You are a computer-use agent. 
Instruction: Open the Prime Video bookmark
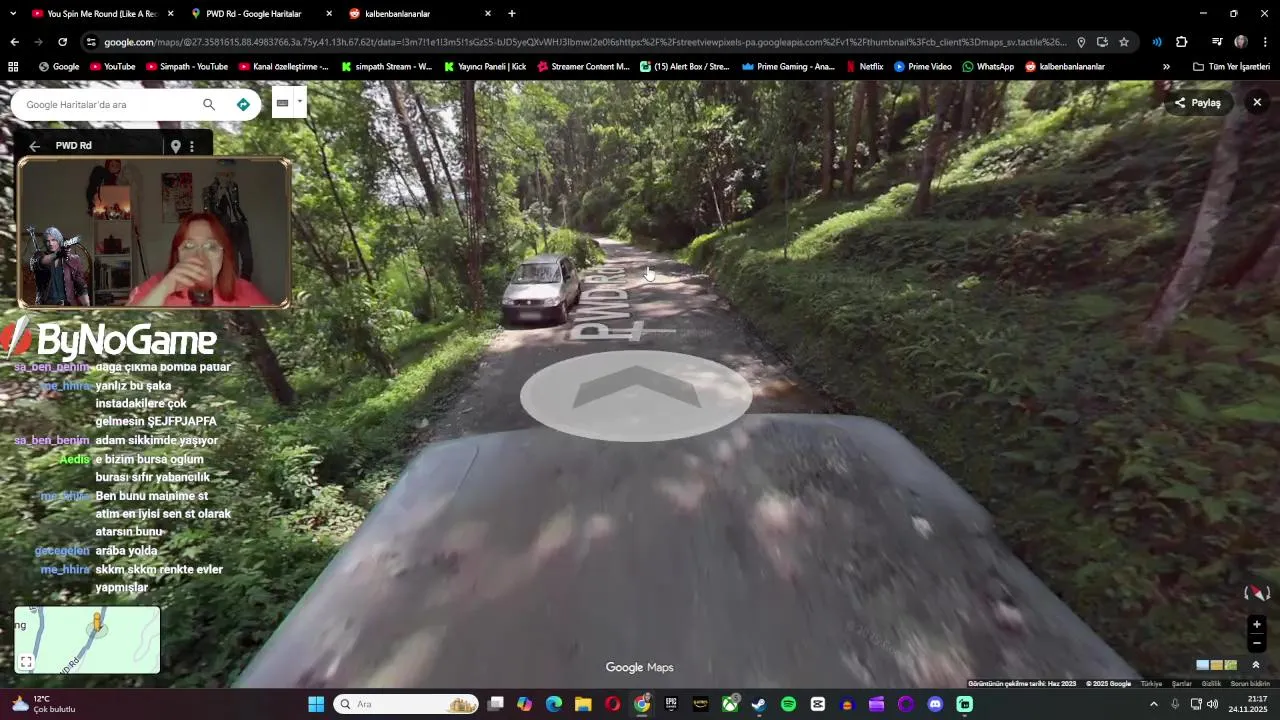[923, 67]
